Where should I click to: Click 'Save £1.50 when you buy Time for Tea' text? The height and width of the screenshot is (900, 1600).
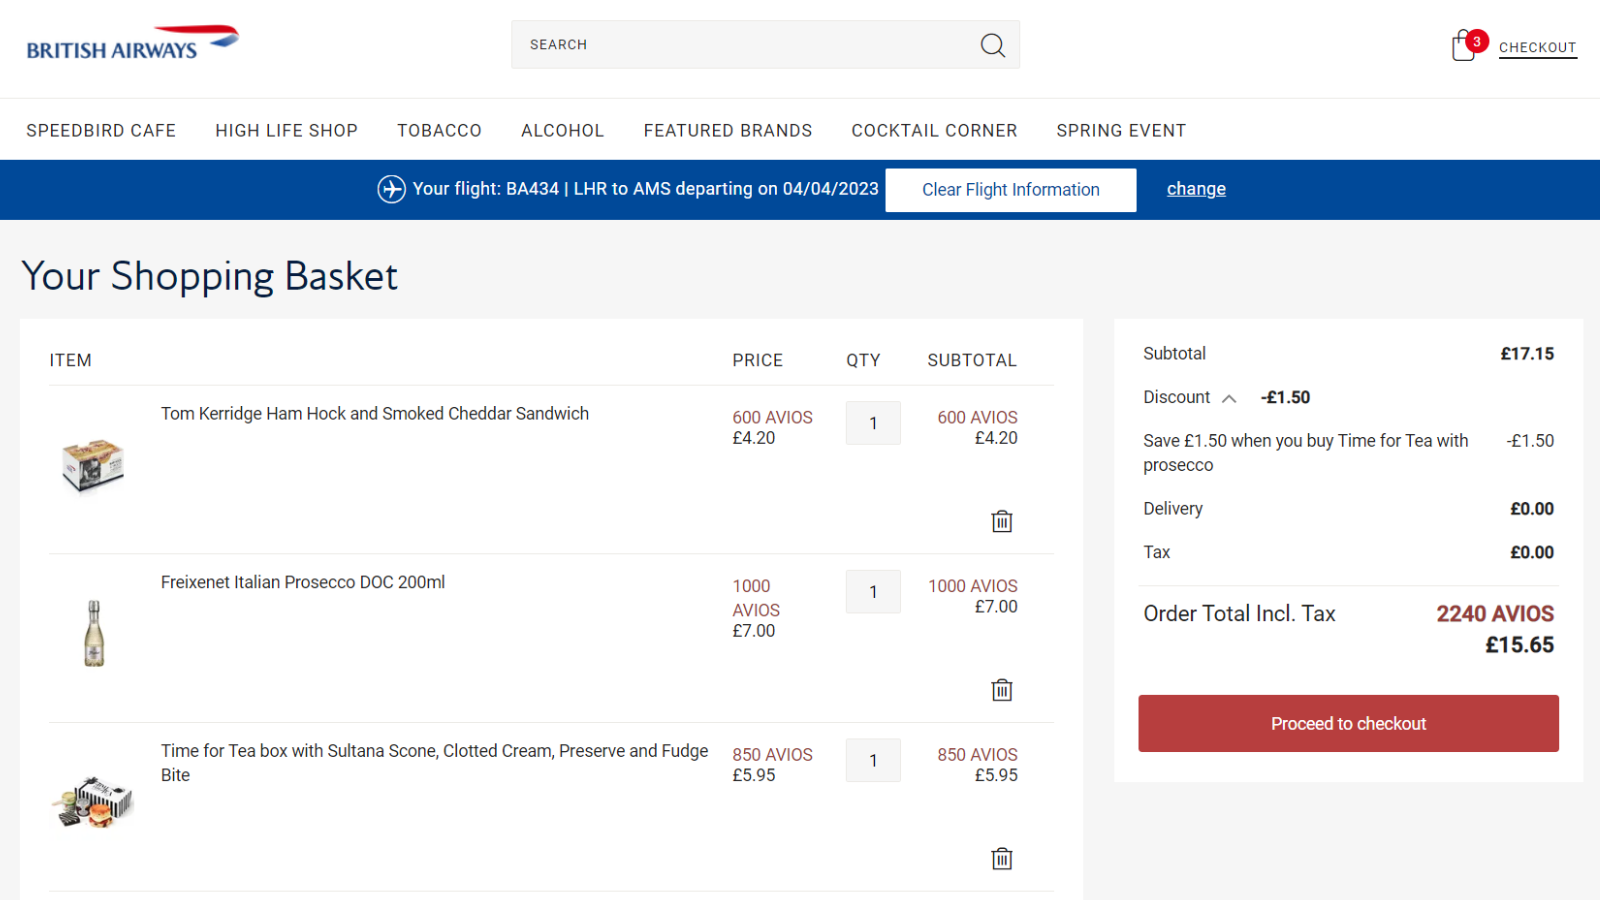1306,453
